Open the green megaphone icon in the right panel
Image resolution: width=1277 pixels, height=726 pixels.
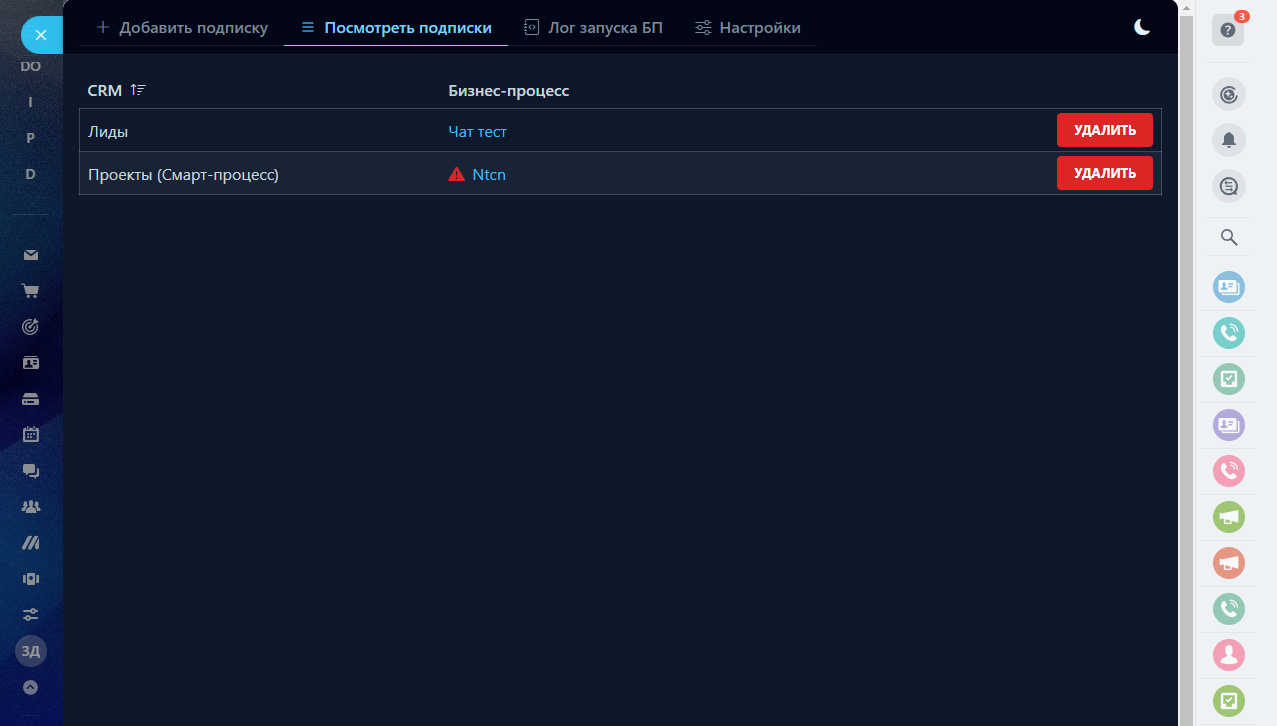click(x=1229, y=517)
